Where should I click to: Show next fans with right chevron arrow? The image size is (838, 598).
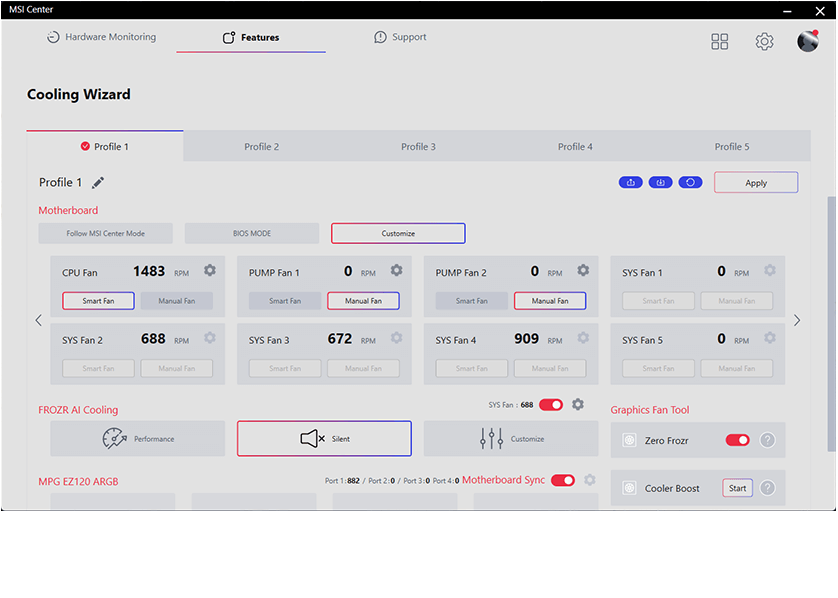pyautogui.click(x=797, y=321)
